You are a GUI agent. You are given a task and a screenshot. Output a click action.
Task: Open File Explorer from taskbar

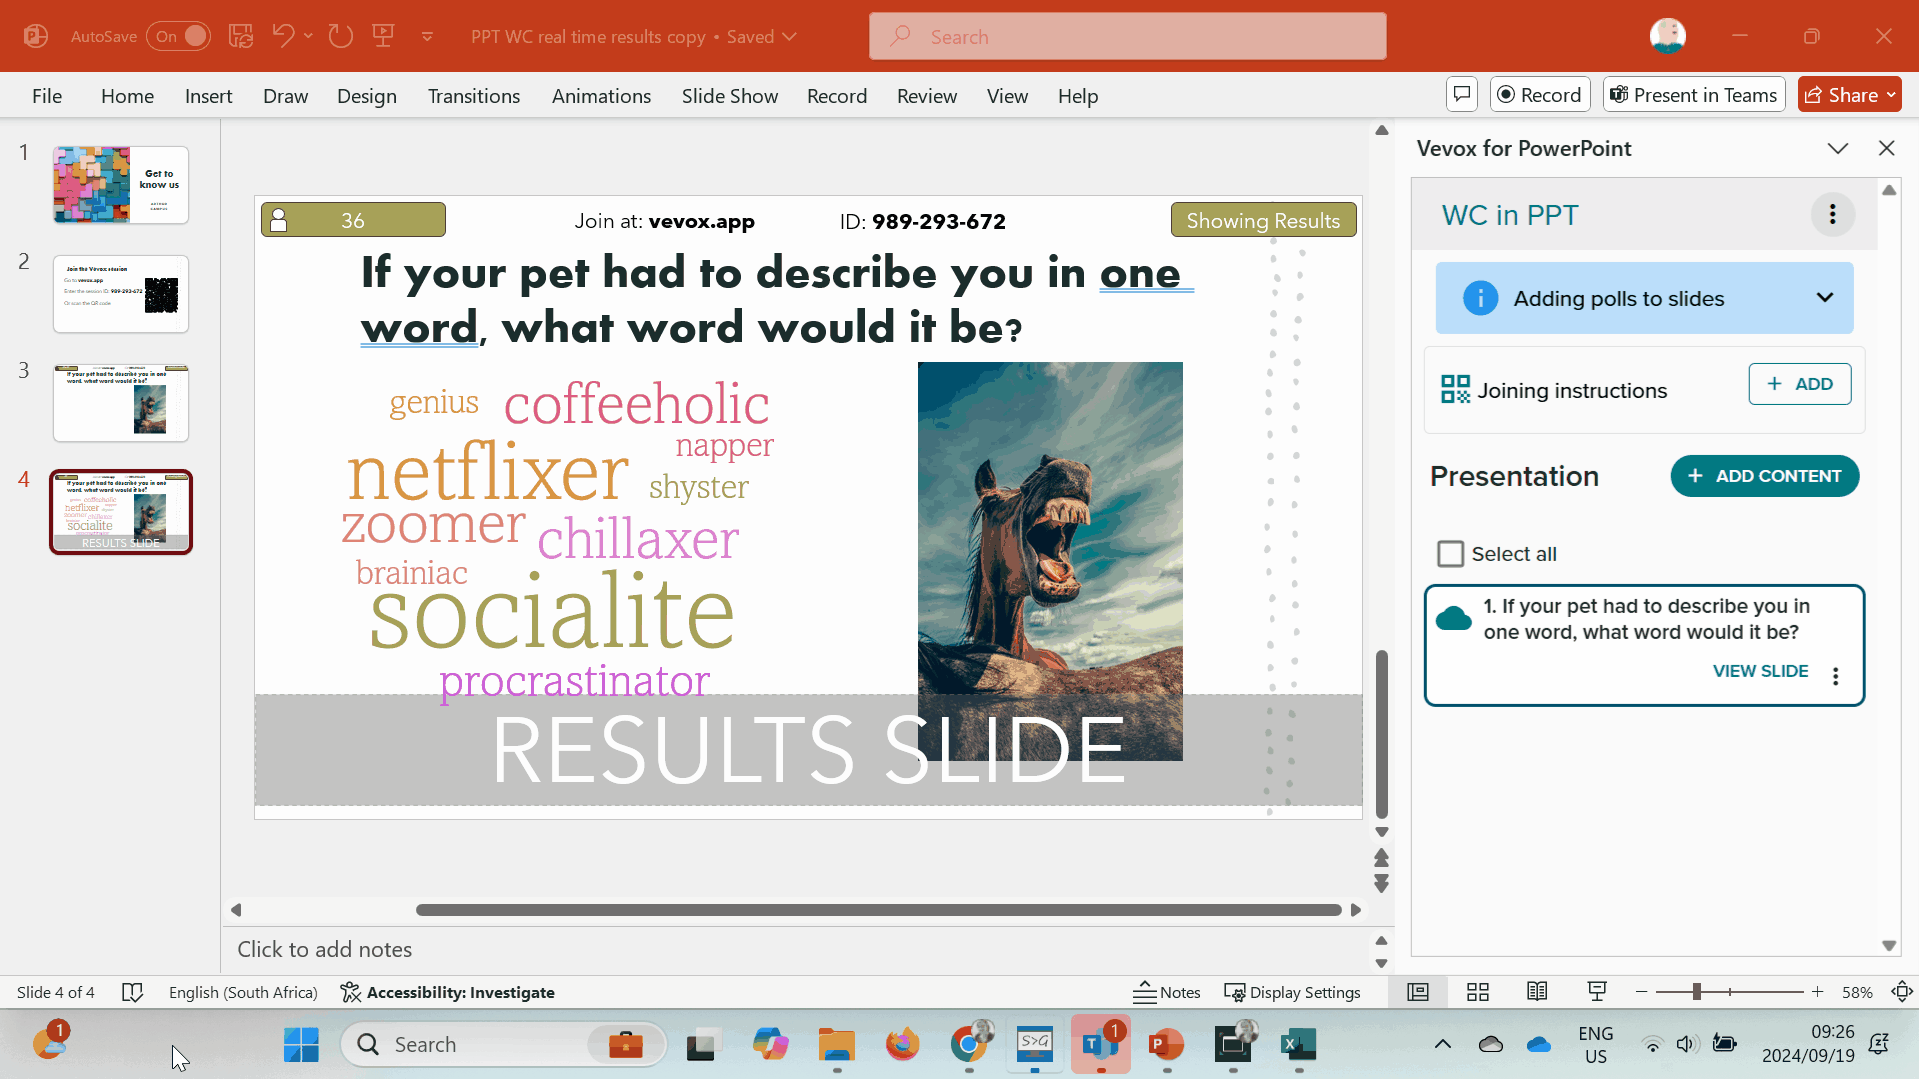[x=837, y=1044]
